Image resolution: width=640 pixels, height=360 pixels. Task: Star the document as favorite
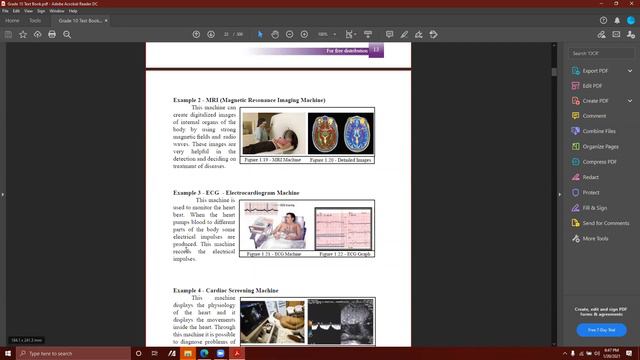[x=23, y=35]
